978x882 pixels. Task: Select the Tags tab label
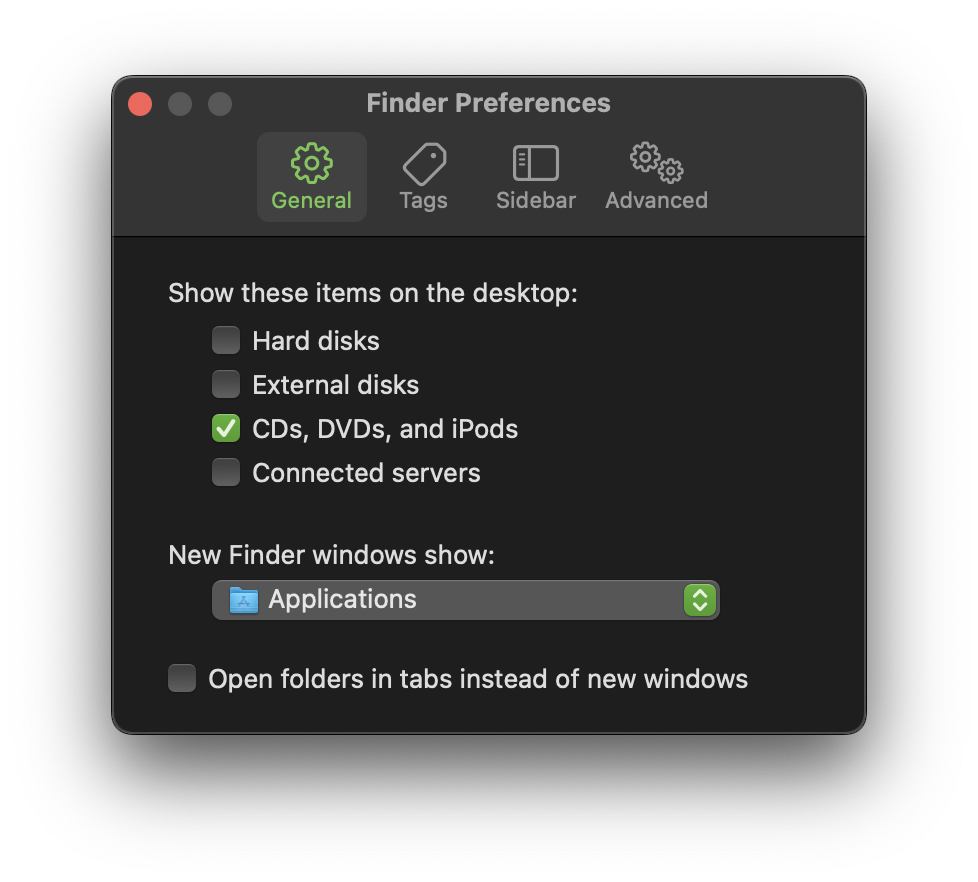point(424,200)
